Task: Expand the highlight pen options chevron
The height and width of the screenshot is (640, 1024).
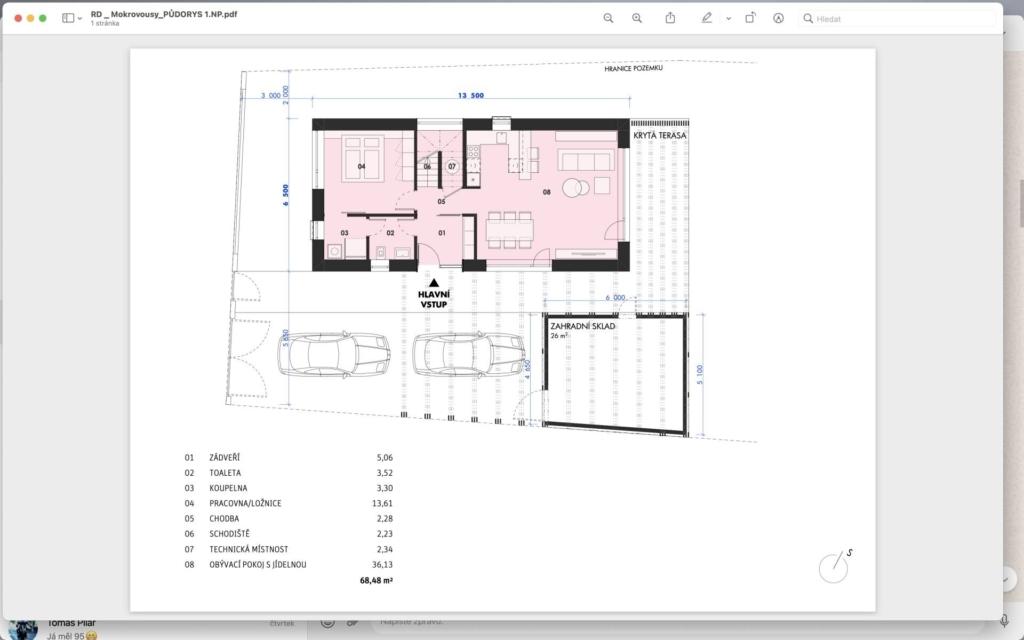Action: tap(728, 18)
